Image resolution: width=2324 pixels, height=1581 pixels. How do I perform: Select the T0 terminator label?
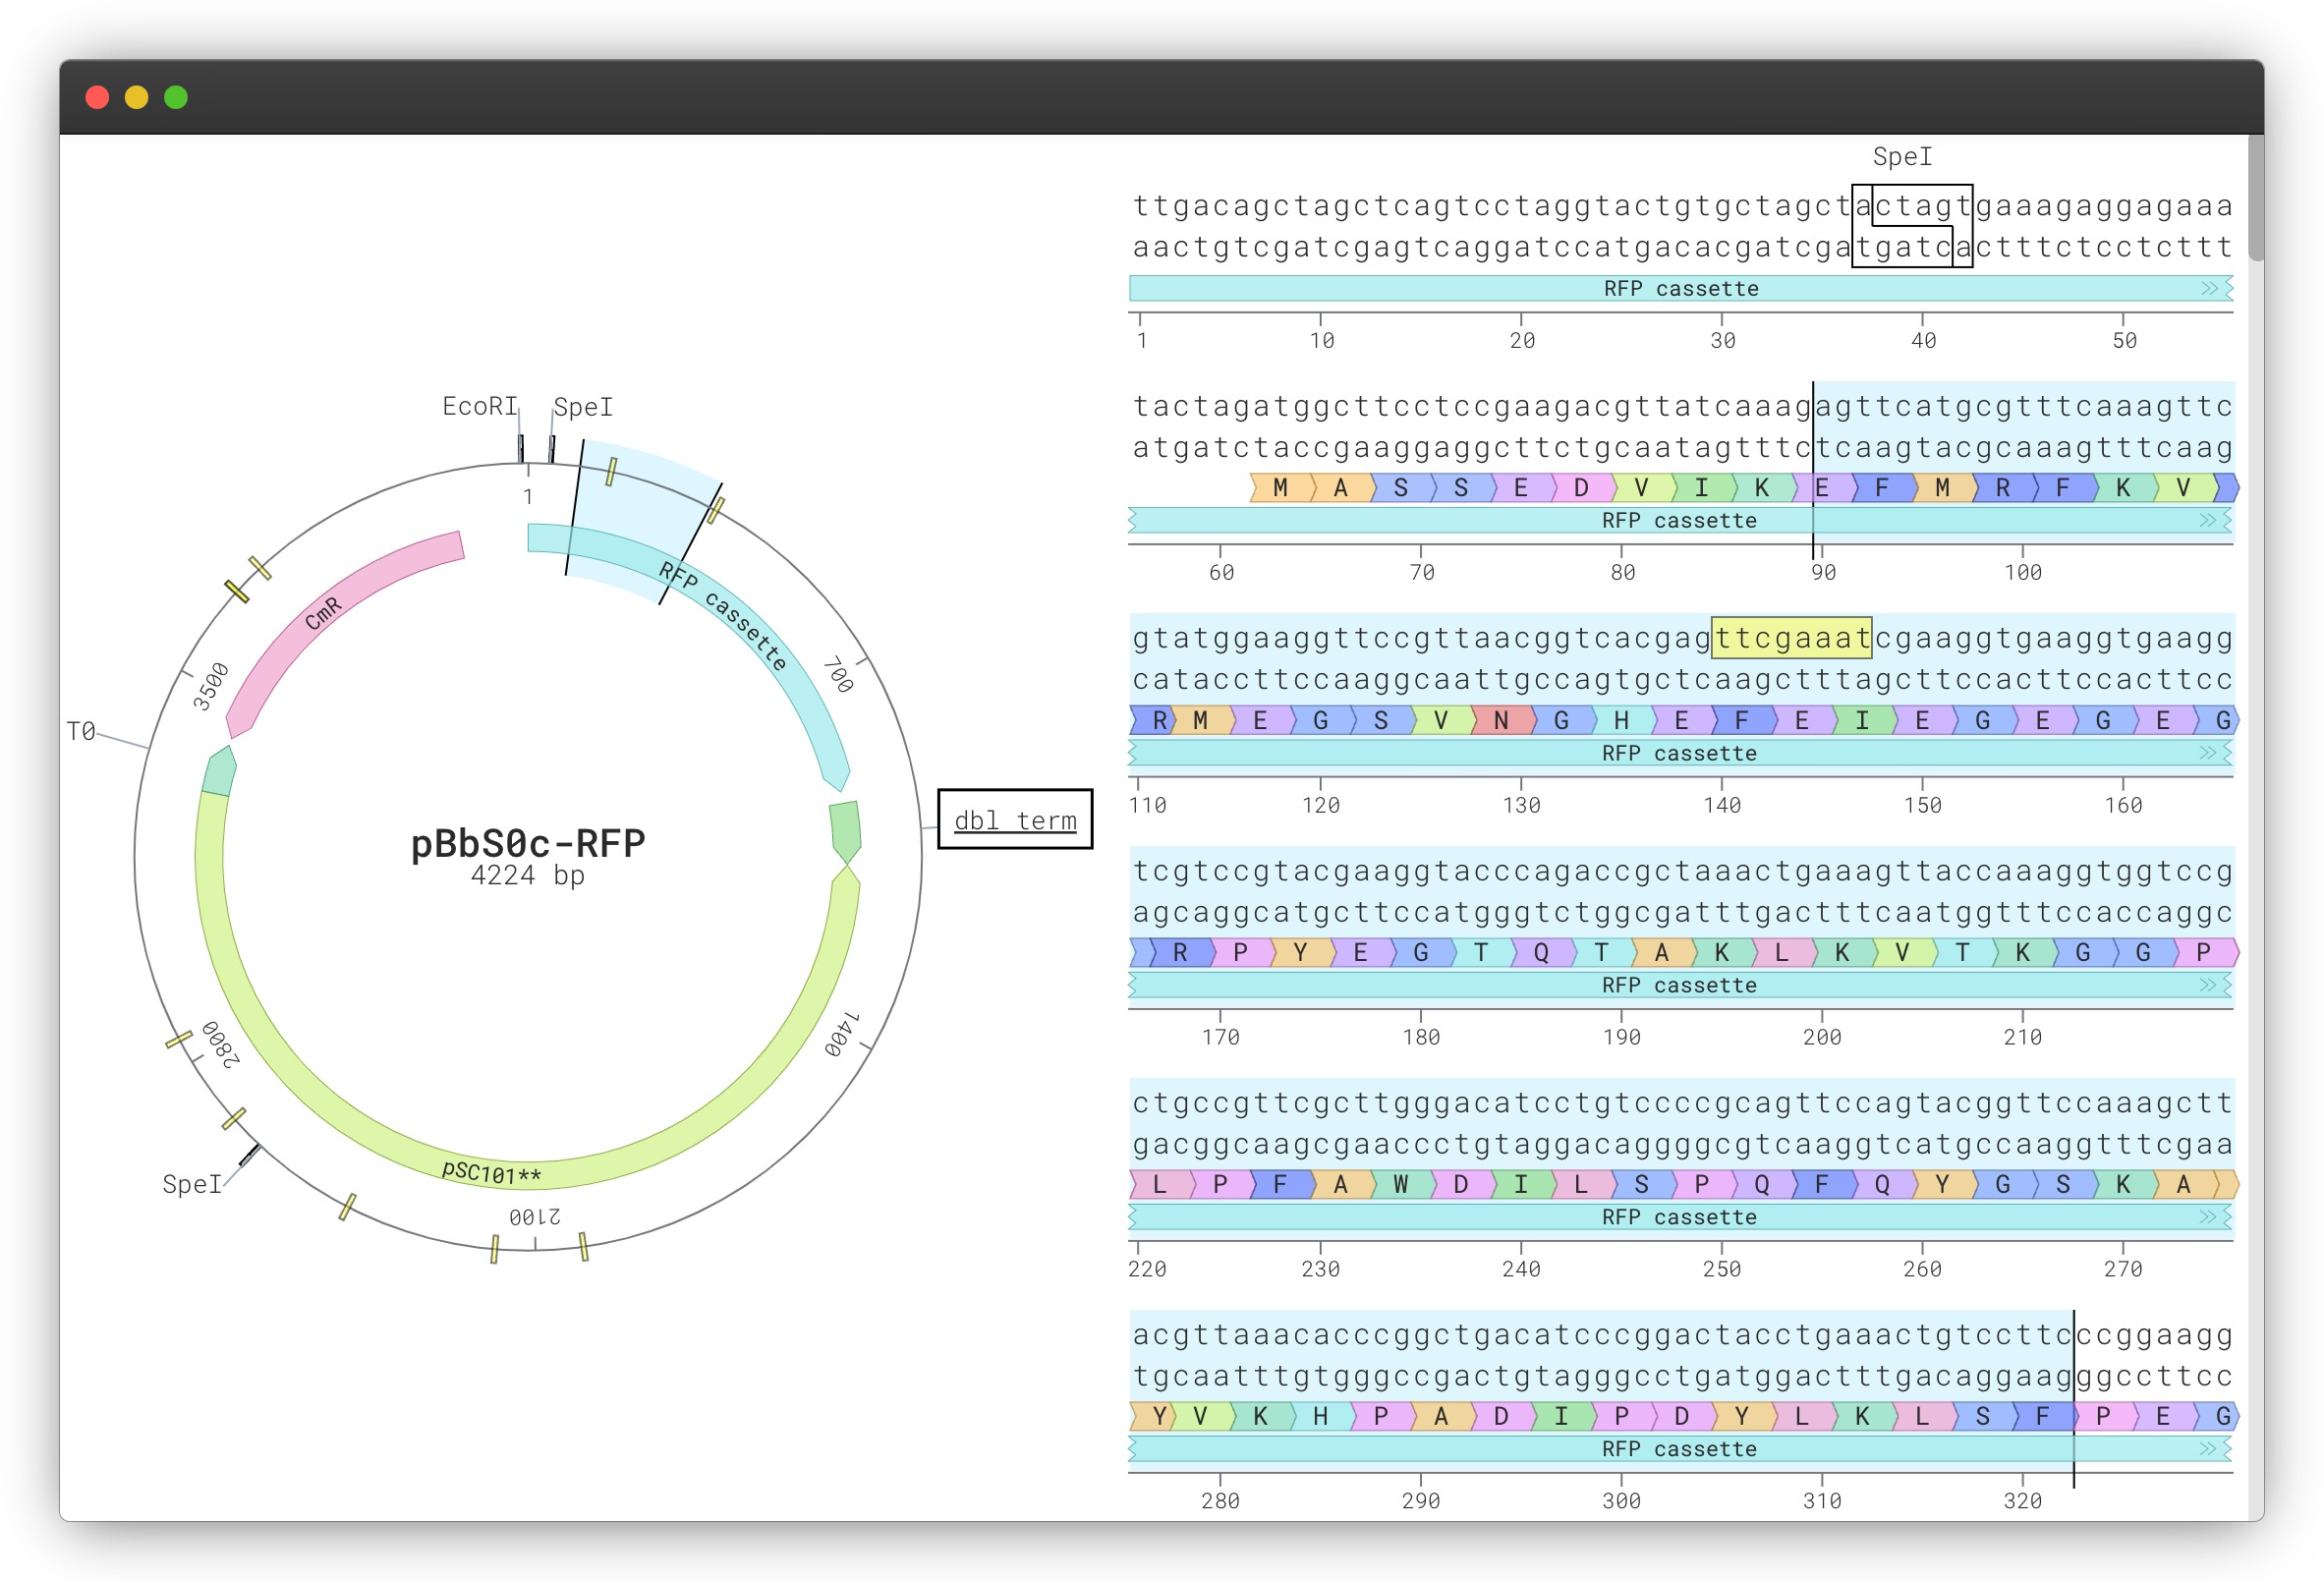(x=81, y=732)
